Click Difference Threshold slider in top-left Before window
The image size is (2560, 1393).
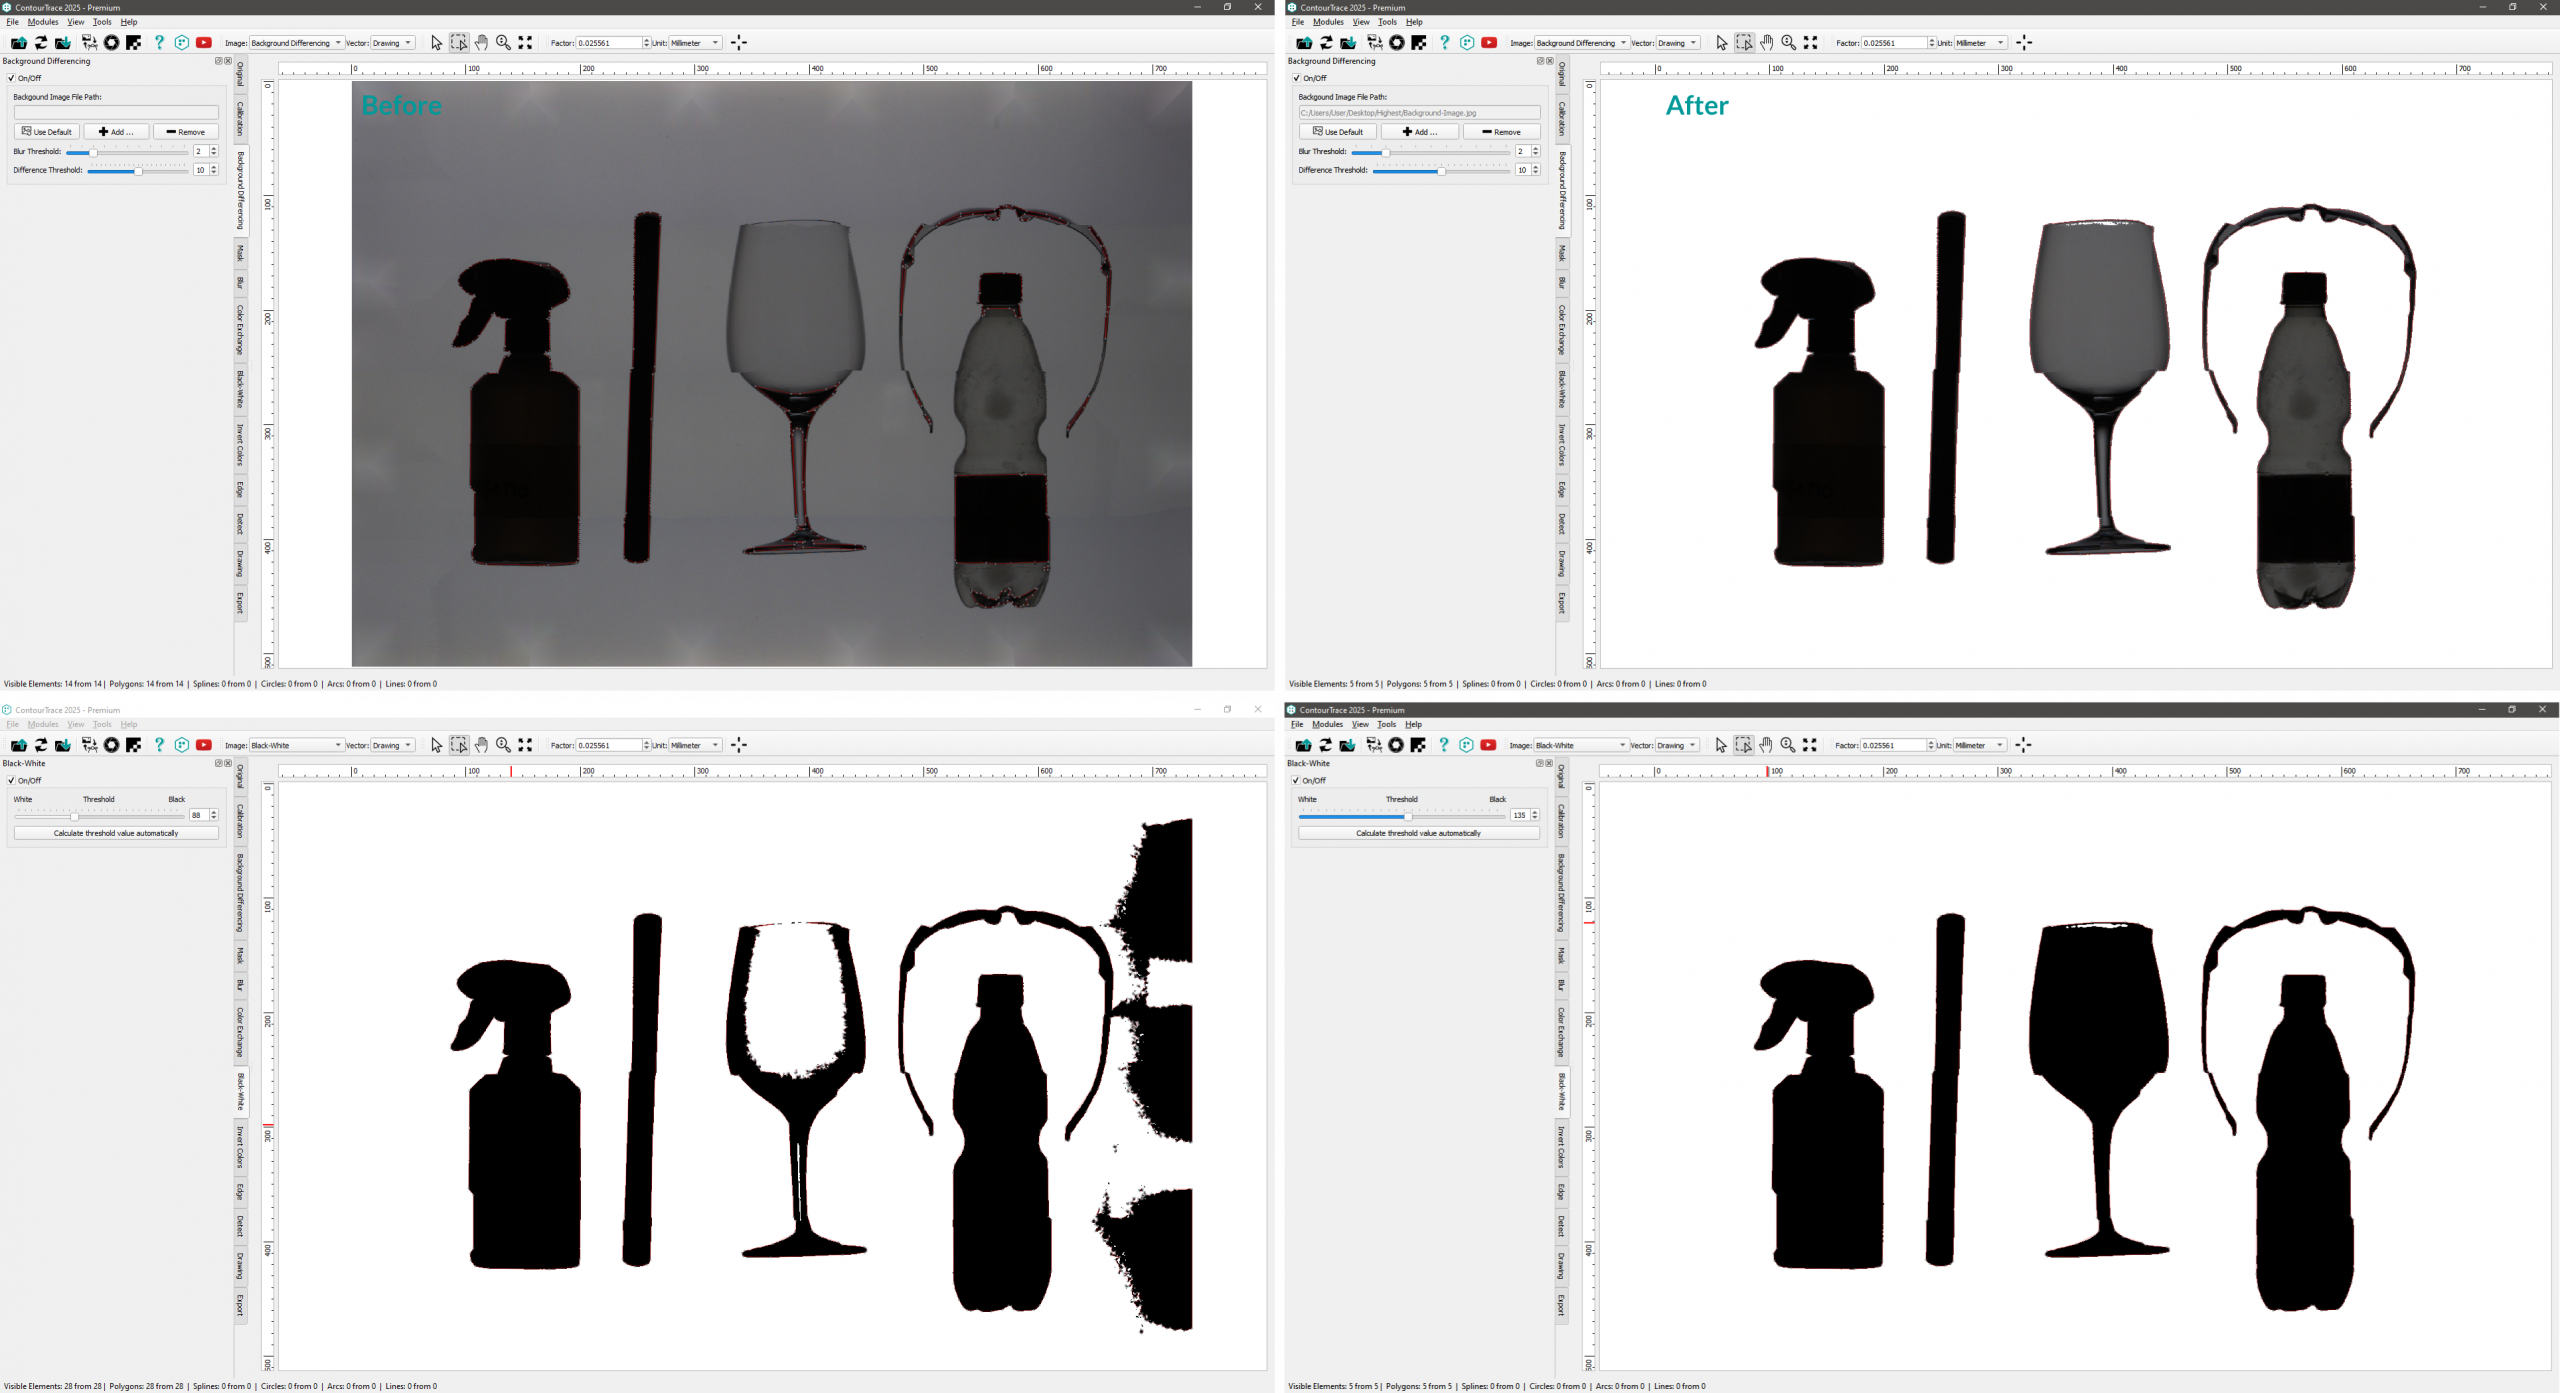[x=137, y=171]
